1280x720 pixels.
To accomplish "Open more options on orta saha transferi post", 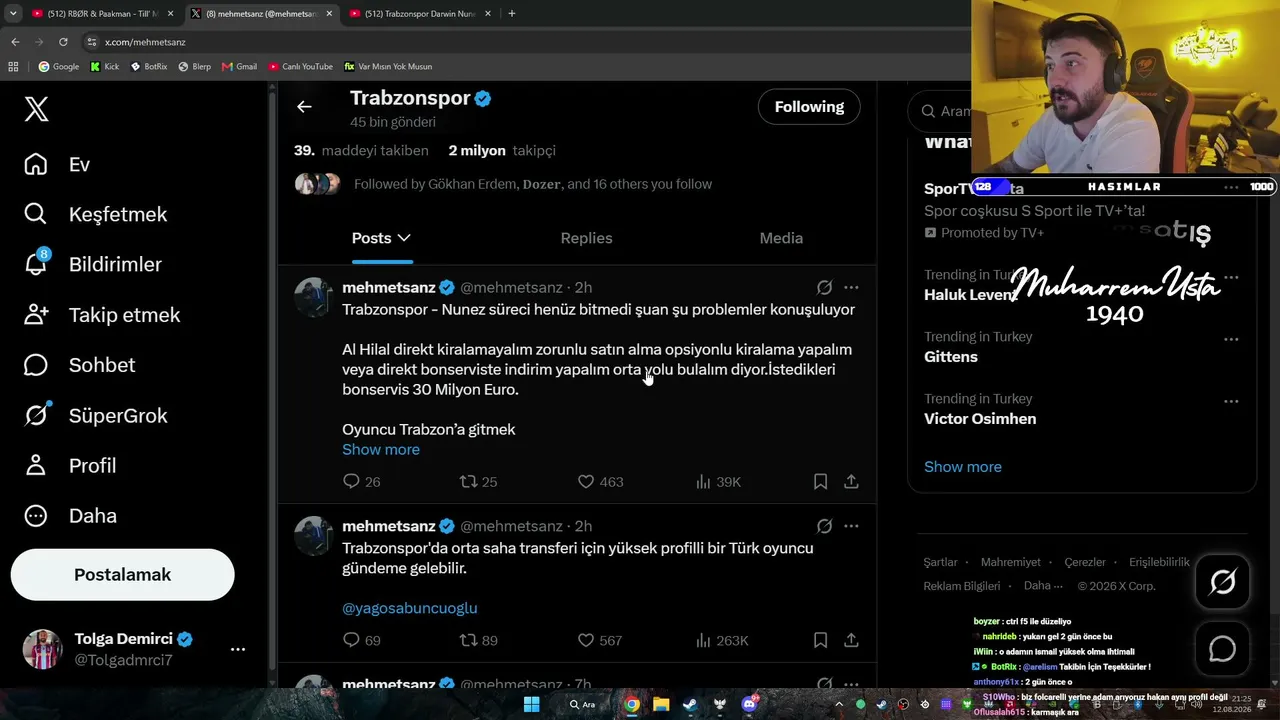I will 851,526.
